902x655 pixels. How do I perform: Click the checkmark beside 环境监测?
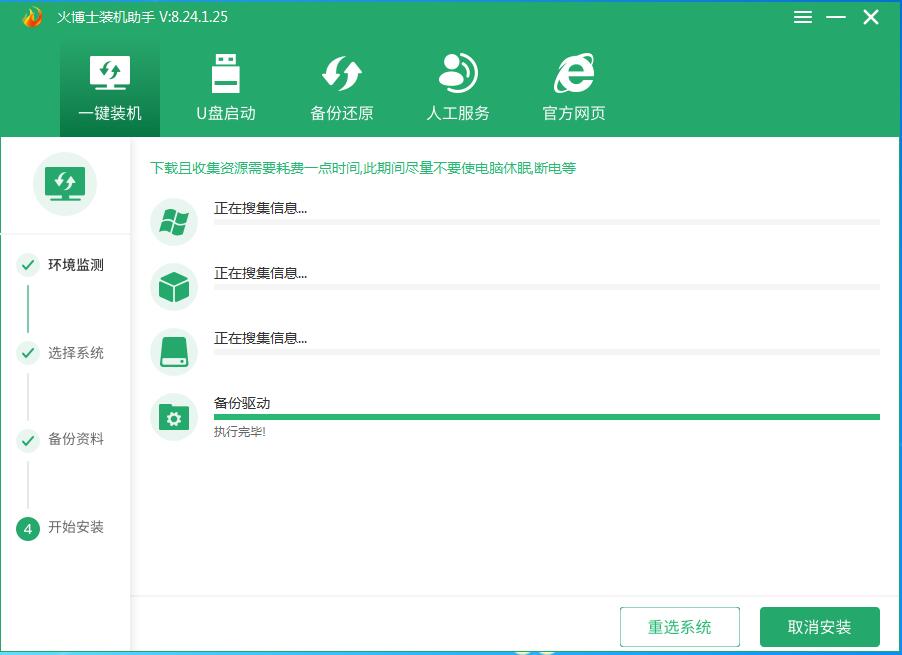28,265
